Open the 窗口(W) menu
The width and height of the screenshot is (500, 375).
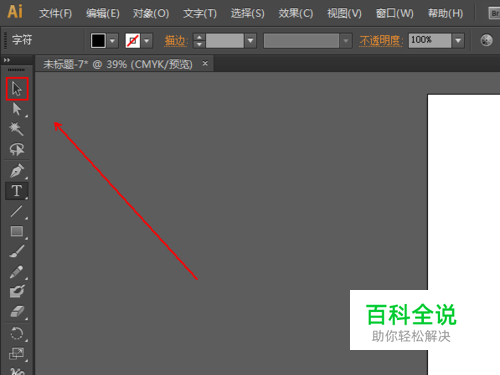(395, 13)
